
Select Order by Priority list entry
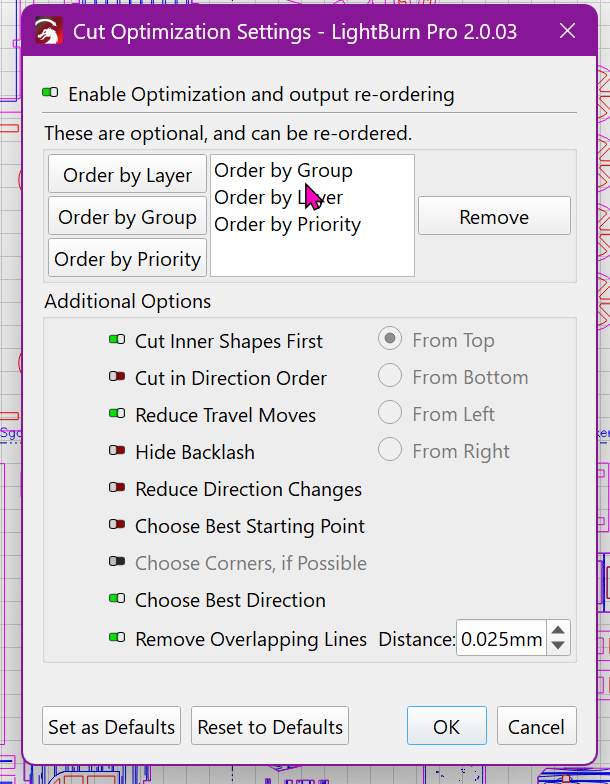287,225
